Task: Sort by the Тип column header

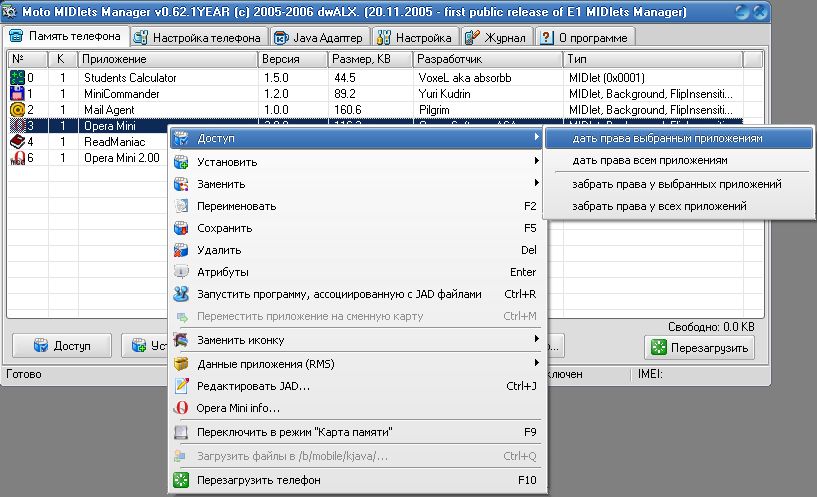Action: pyautogui.click(x=652, y=59)
